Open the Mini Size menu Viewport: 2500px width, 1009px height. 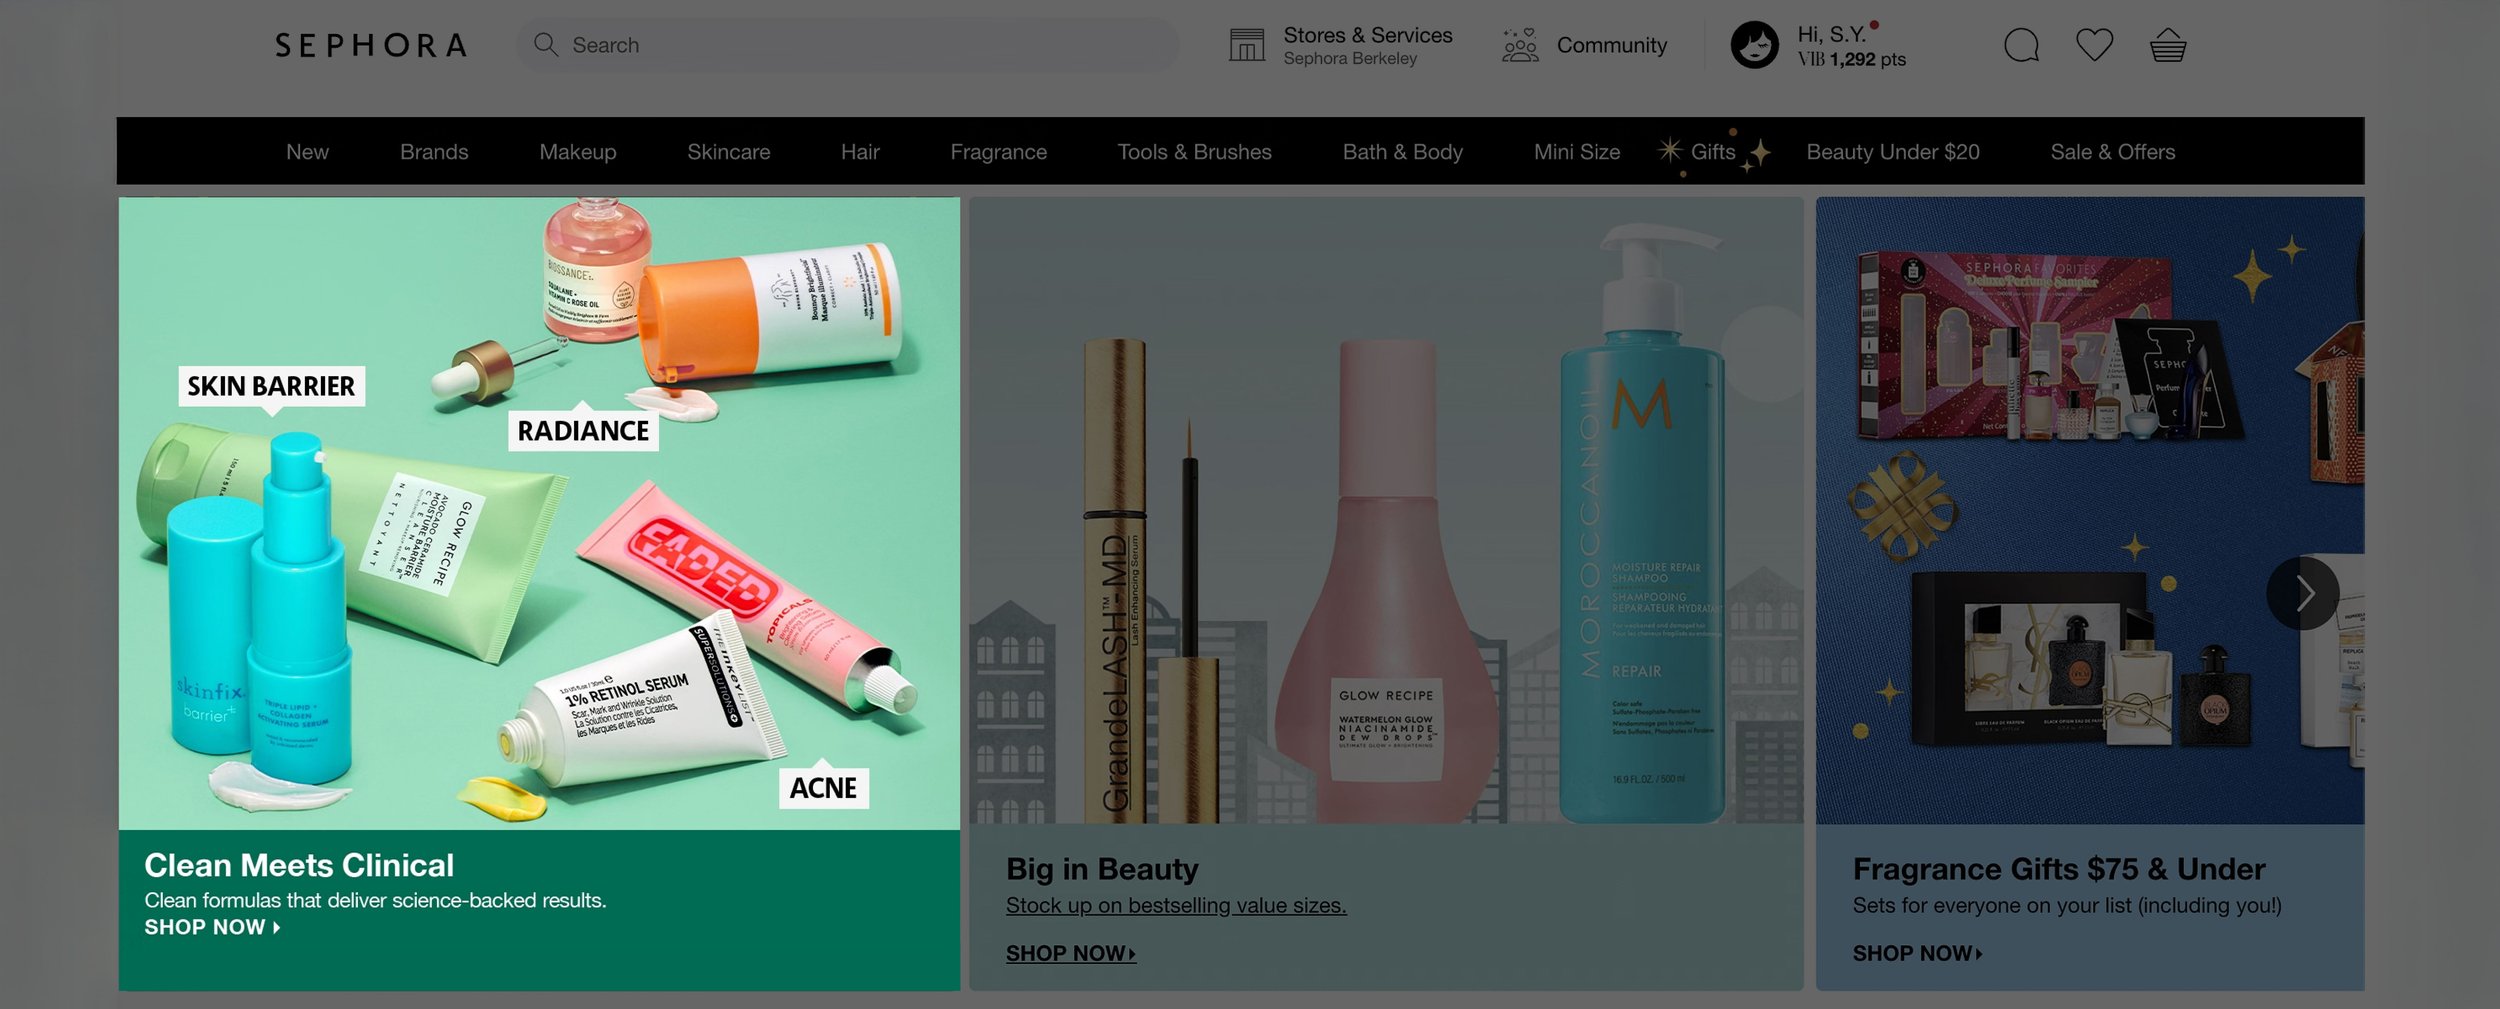pyautogui.click(x=1577, y=152)
